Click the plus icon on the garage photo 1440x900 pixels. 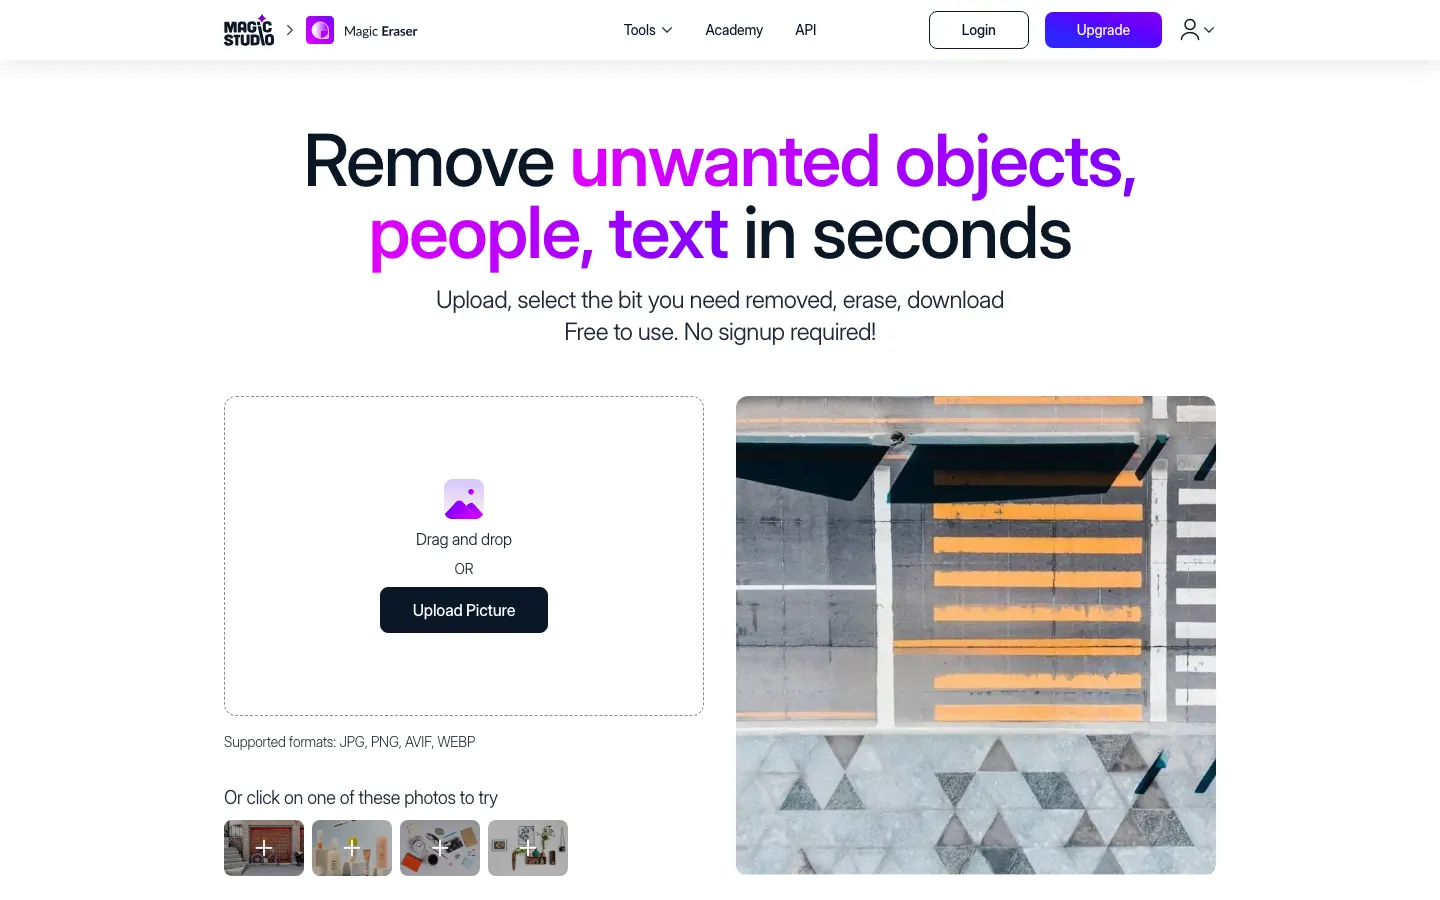264,848
